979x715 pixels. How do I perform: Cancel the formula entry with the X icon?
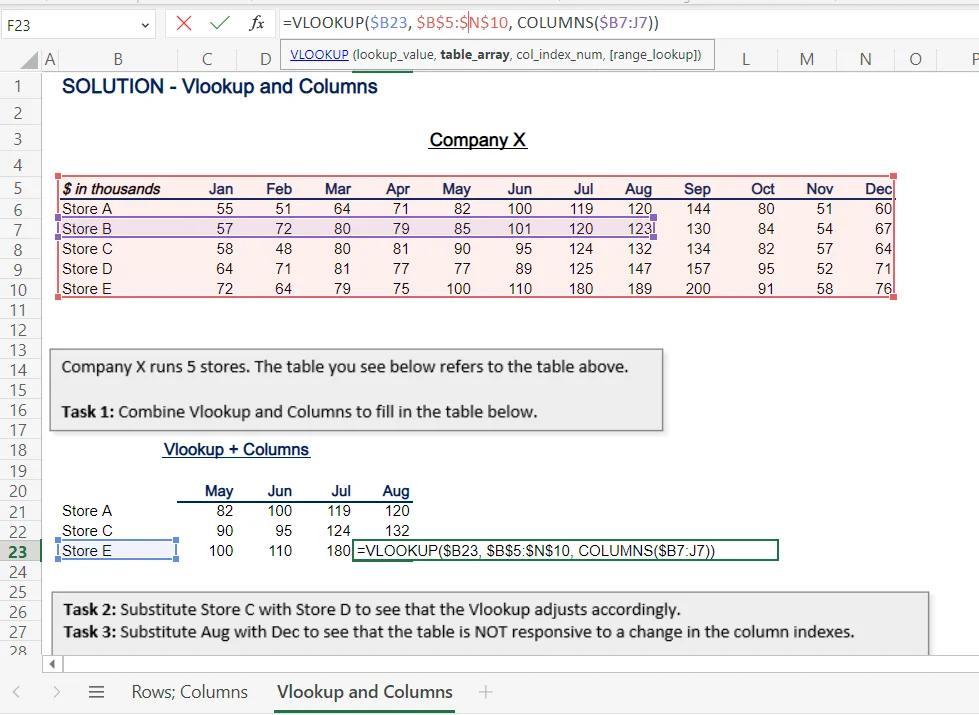point(184,24)
